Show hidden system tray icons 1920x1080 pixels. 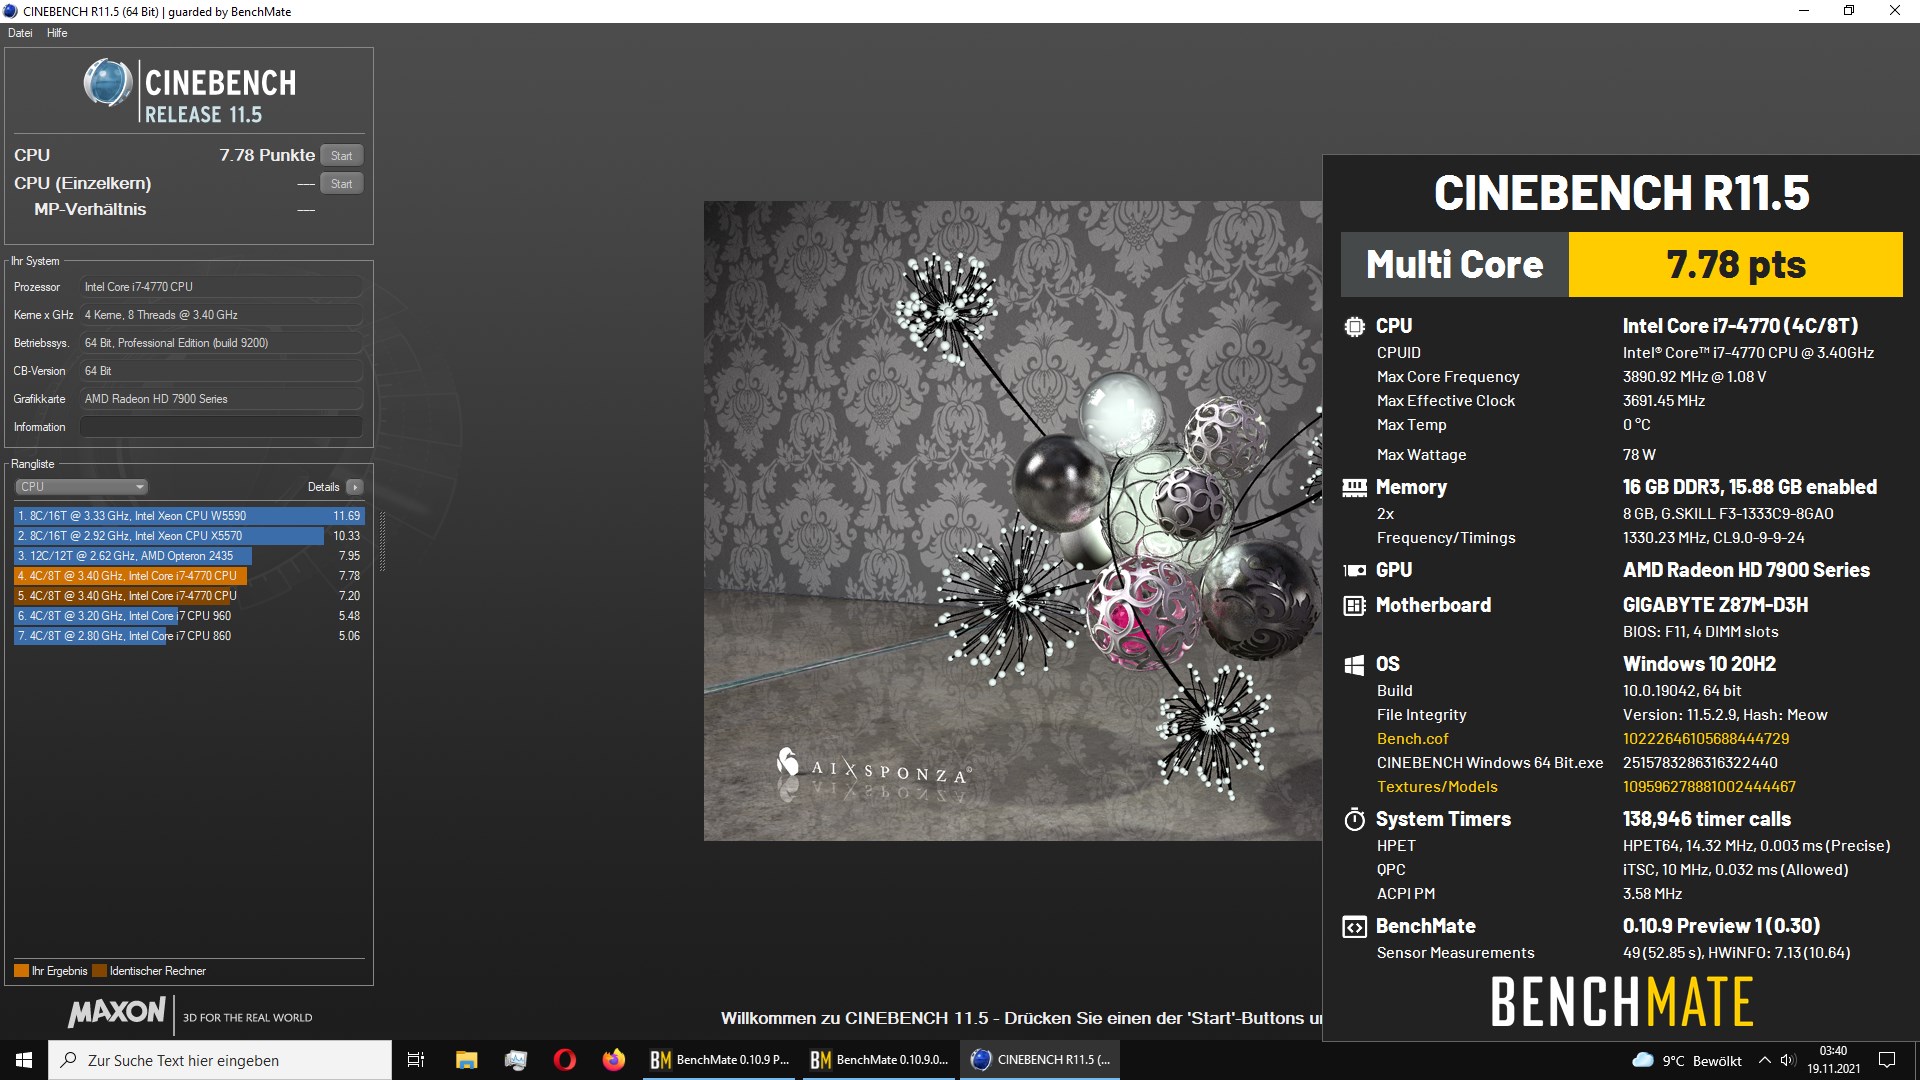pyautogui.click(x=1764, y=1060)
